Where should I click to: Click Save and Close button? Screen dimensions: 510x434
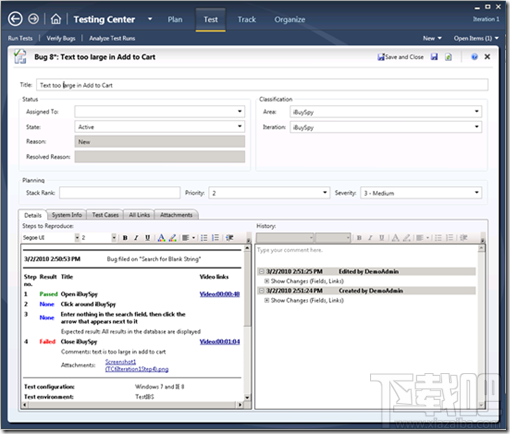pyautogui.click(x=401, y=57)
